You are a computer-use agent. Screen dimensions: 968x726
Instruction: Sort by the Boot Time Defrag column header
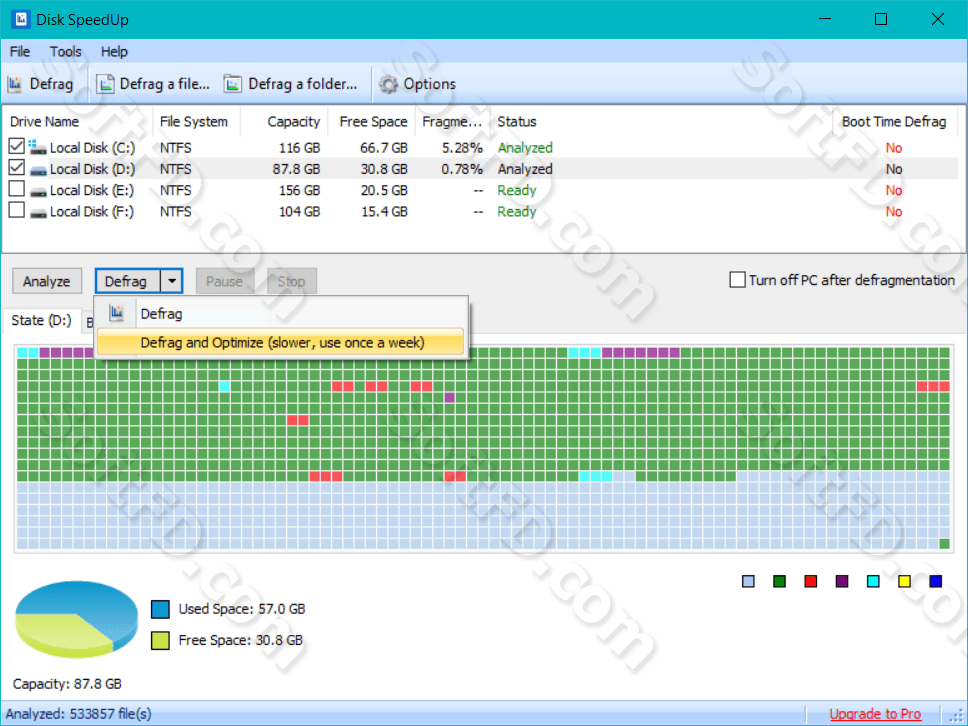tap(895, 122)
